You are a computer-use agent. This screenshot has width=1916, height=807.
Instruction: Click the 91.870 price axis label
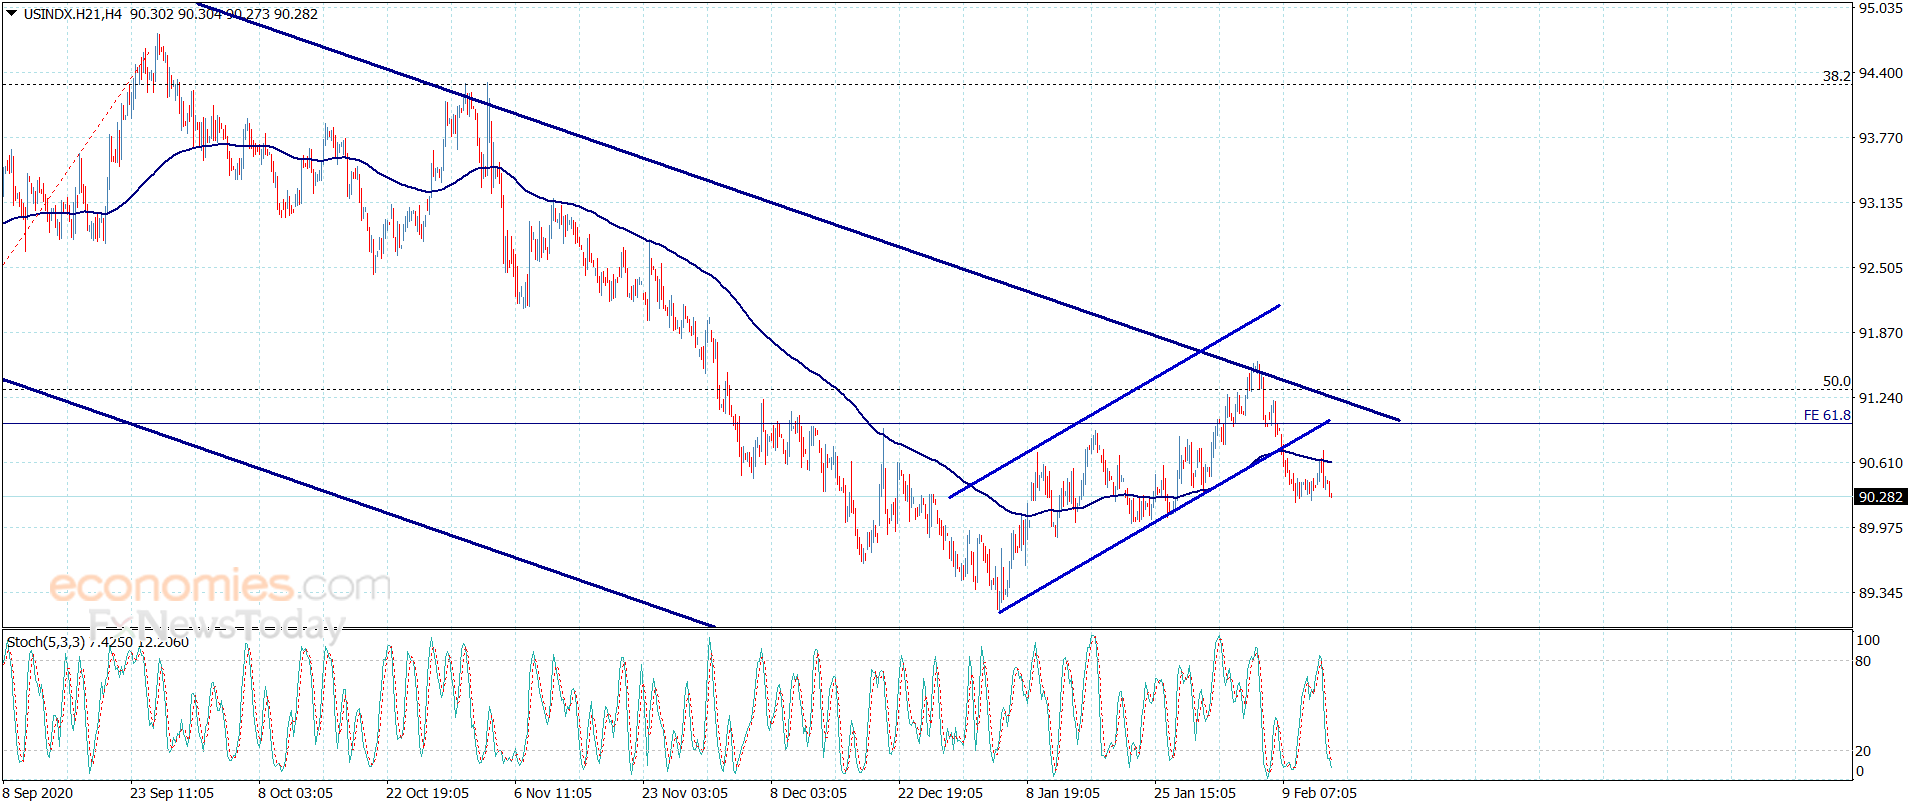(1880, 333)
